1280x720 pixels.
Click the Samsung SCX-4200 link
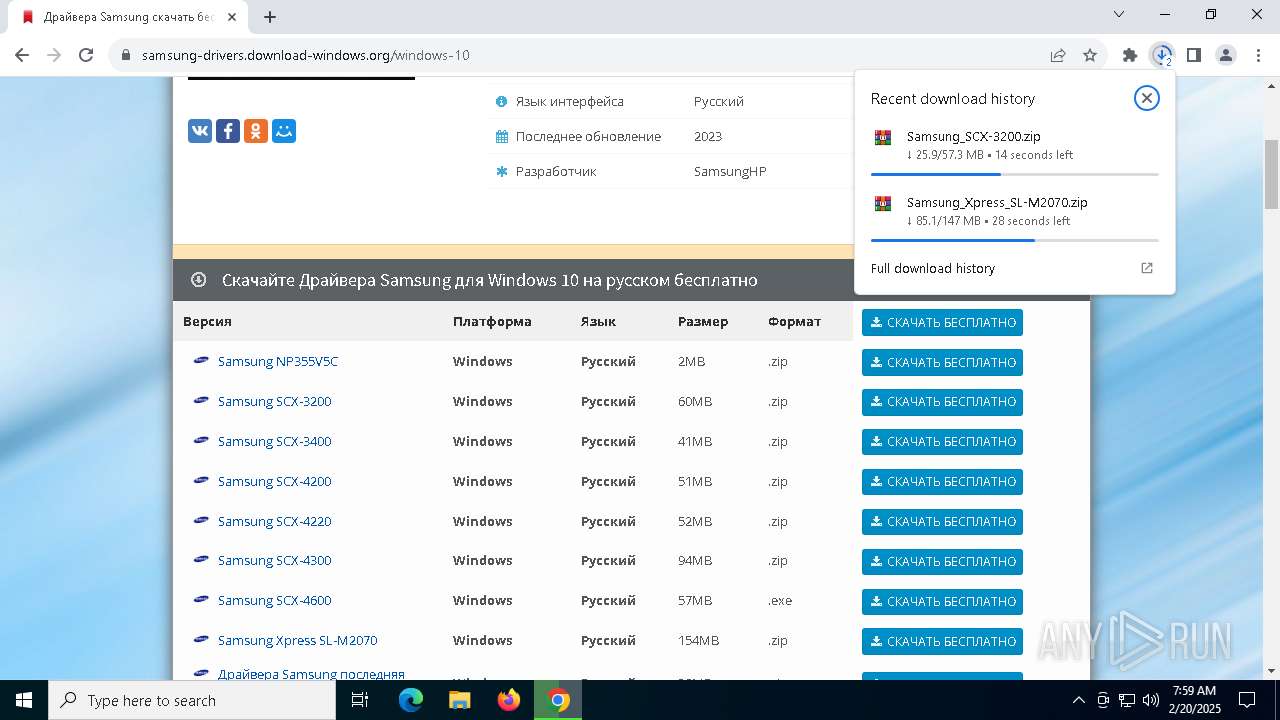click(x=274, y=481)
